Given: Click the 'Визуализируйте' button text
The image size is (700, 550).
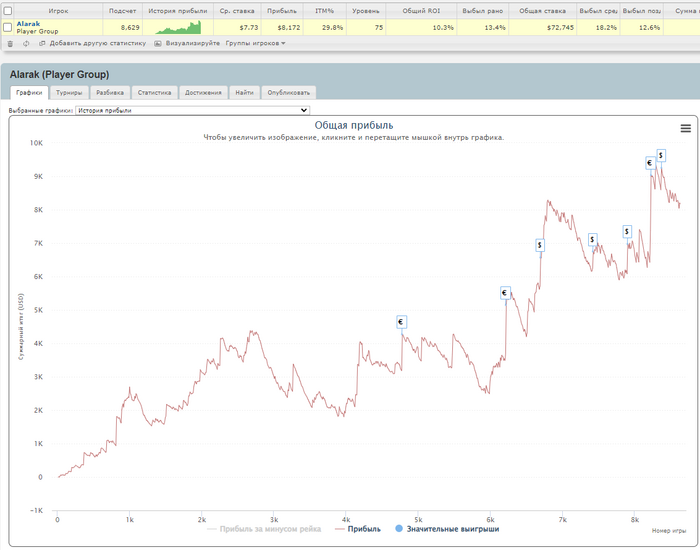Looking at the screenshot, I should 192,43.
